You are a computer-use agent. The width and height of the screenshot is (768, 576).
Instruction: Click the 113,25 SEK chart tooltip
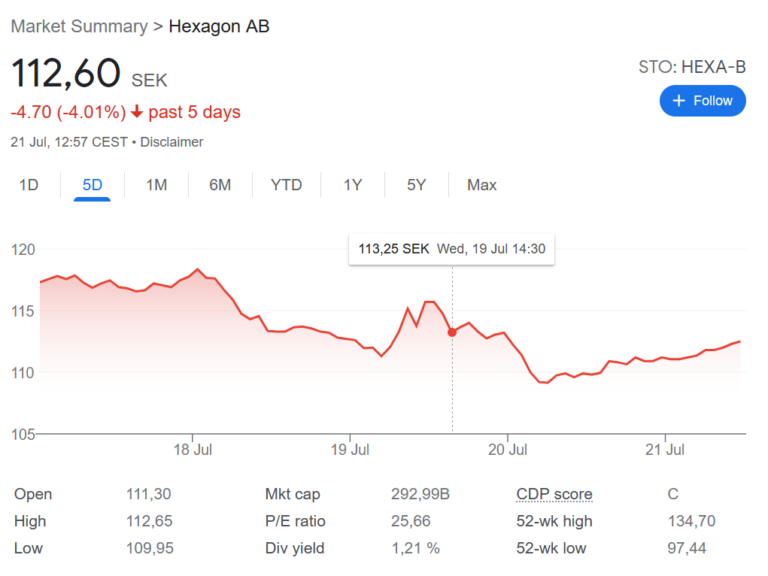(x=452, y=249)
